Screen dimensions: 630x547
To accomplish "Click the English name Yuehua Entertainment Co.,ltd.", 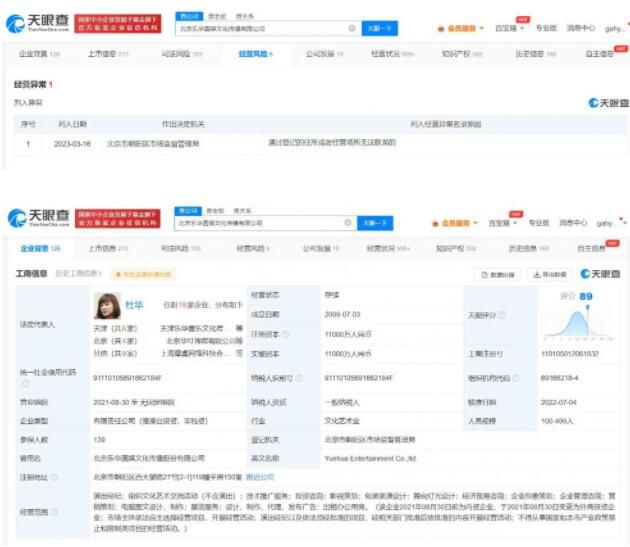I will point(370,458).
